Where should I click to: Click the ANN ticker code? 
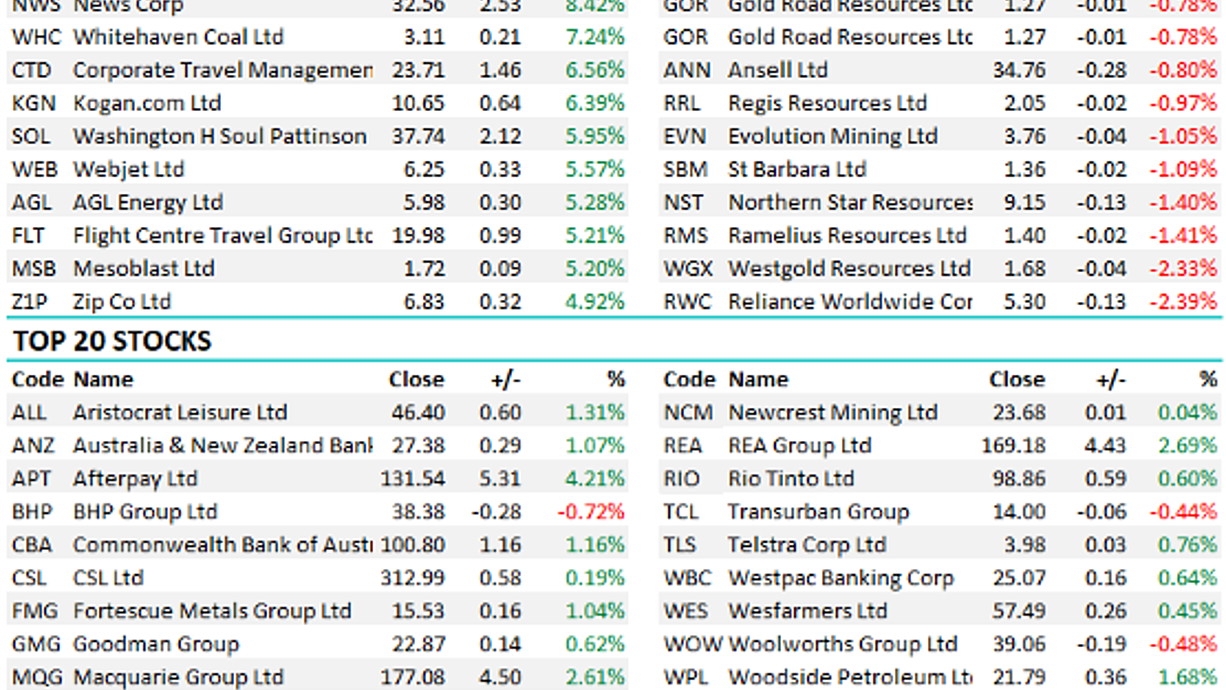coord(687,70)
